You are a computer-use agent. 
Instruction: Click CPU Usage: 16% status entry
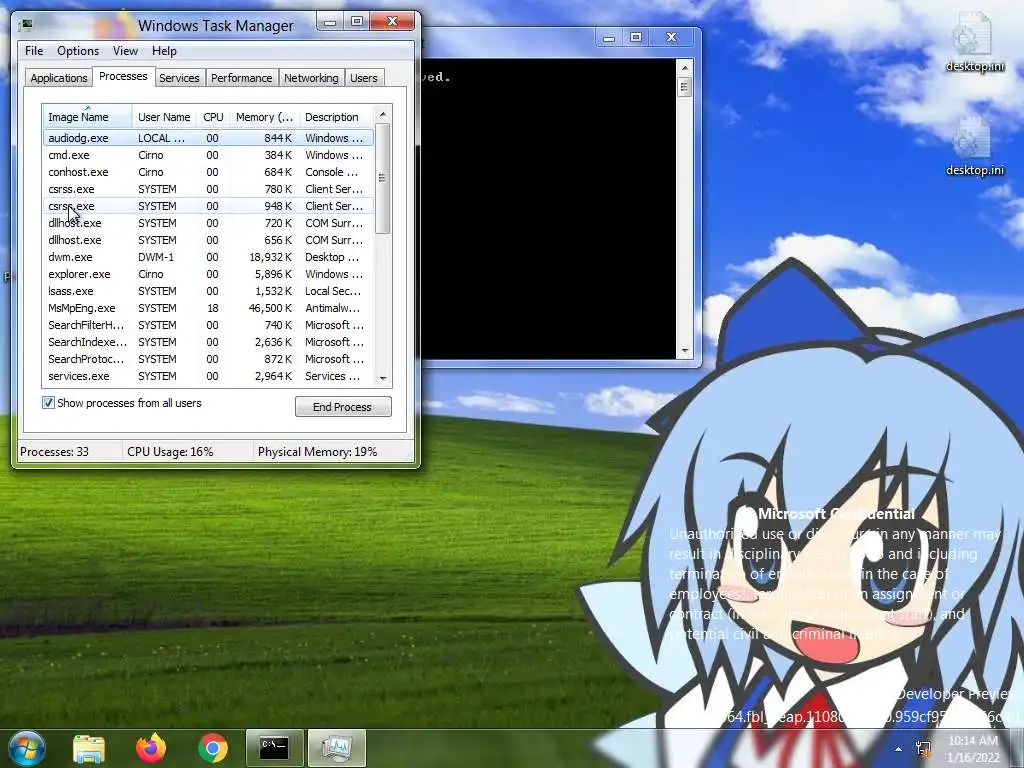pos(170,452)
